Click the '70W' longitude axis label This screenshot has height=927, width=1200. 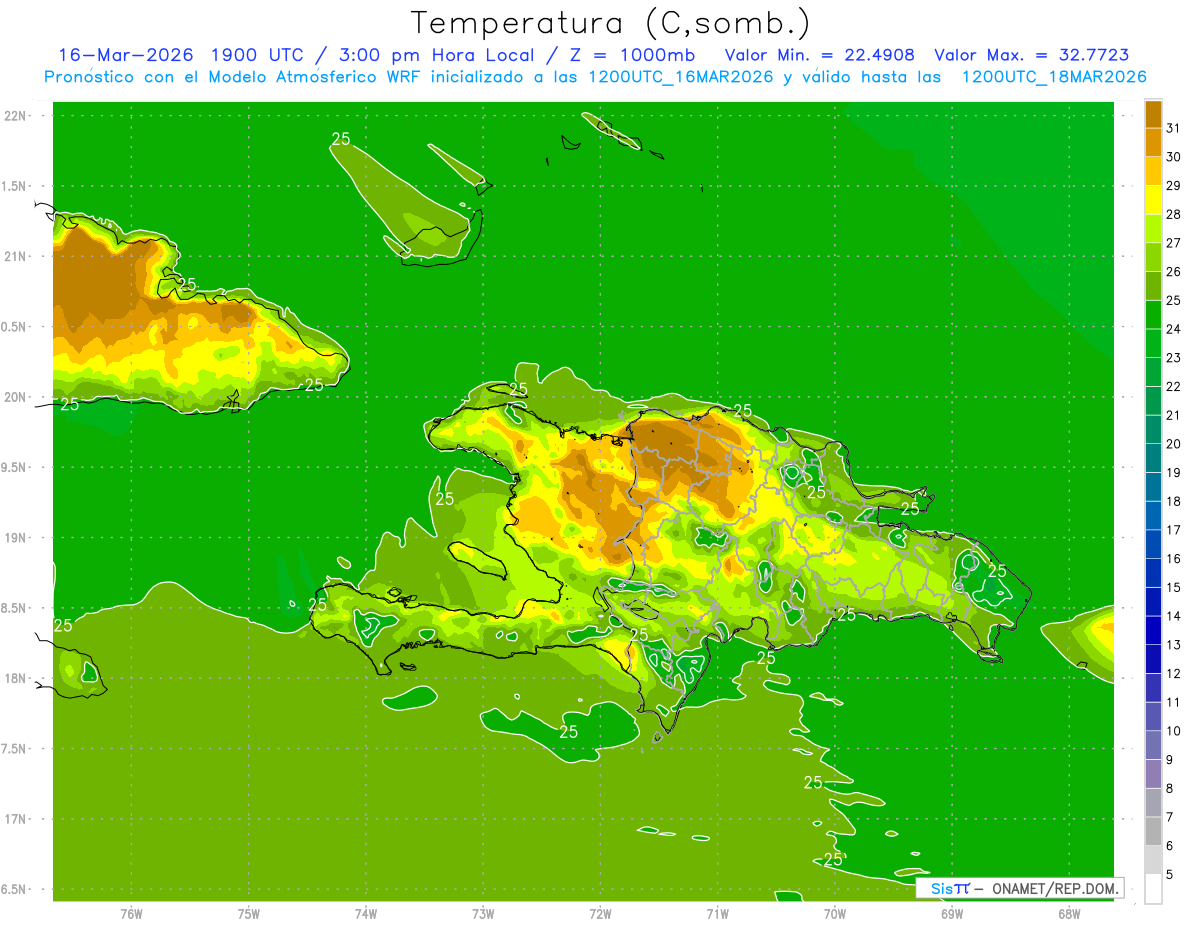point(834,913)
